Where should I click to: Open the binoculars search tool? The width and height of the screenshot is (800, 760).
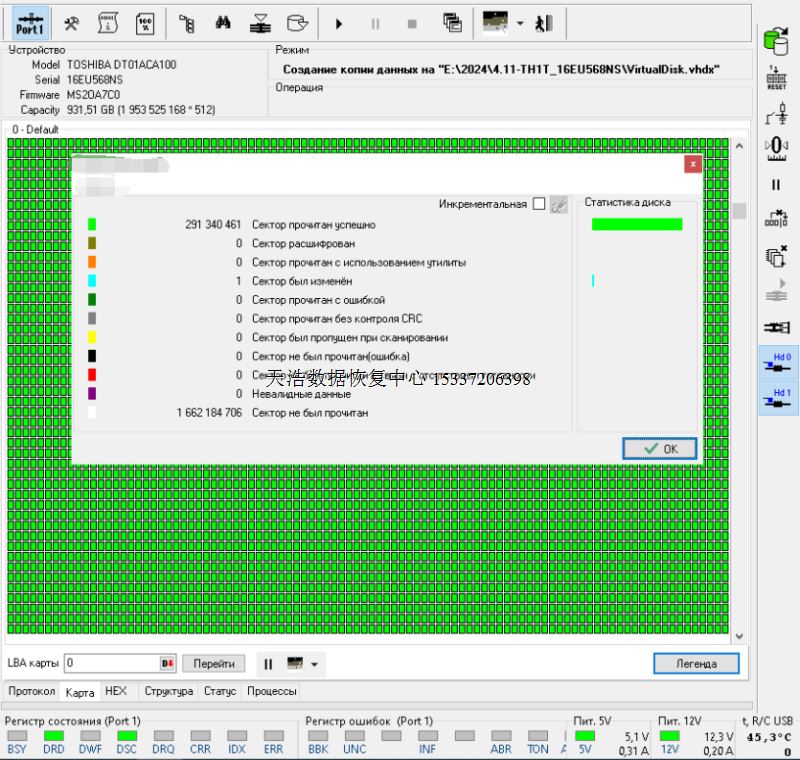click(224, 22)
